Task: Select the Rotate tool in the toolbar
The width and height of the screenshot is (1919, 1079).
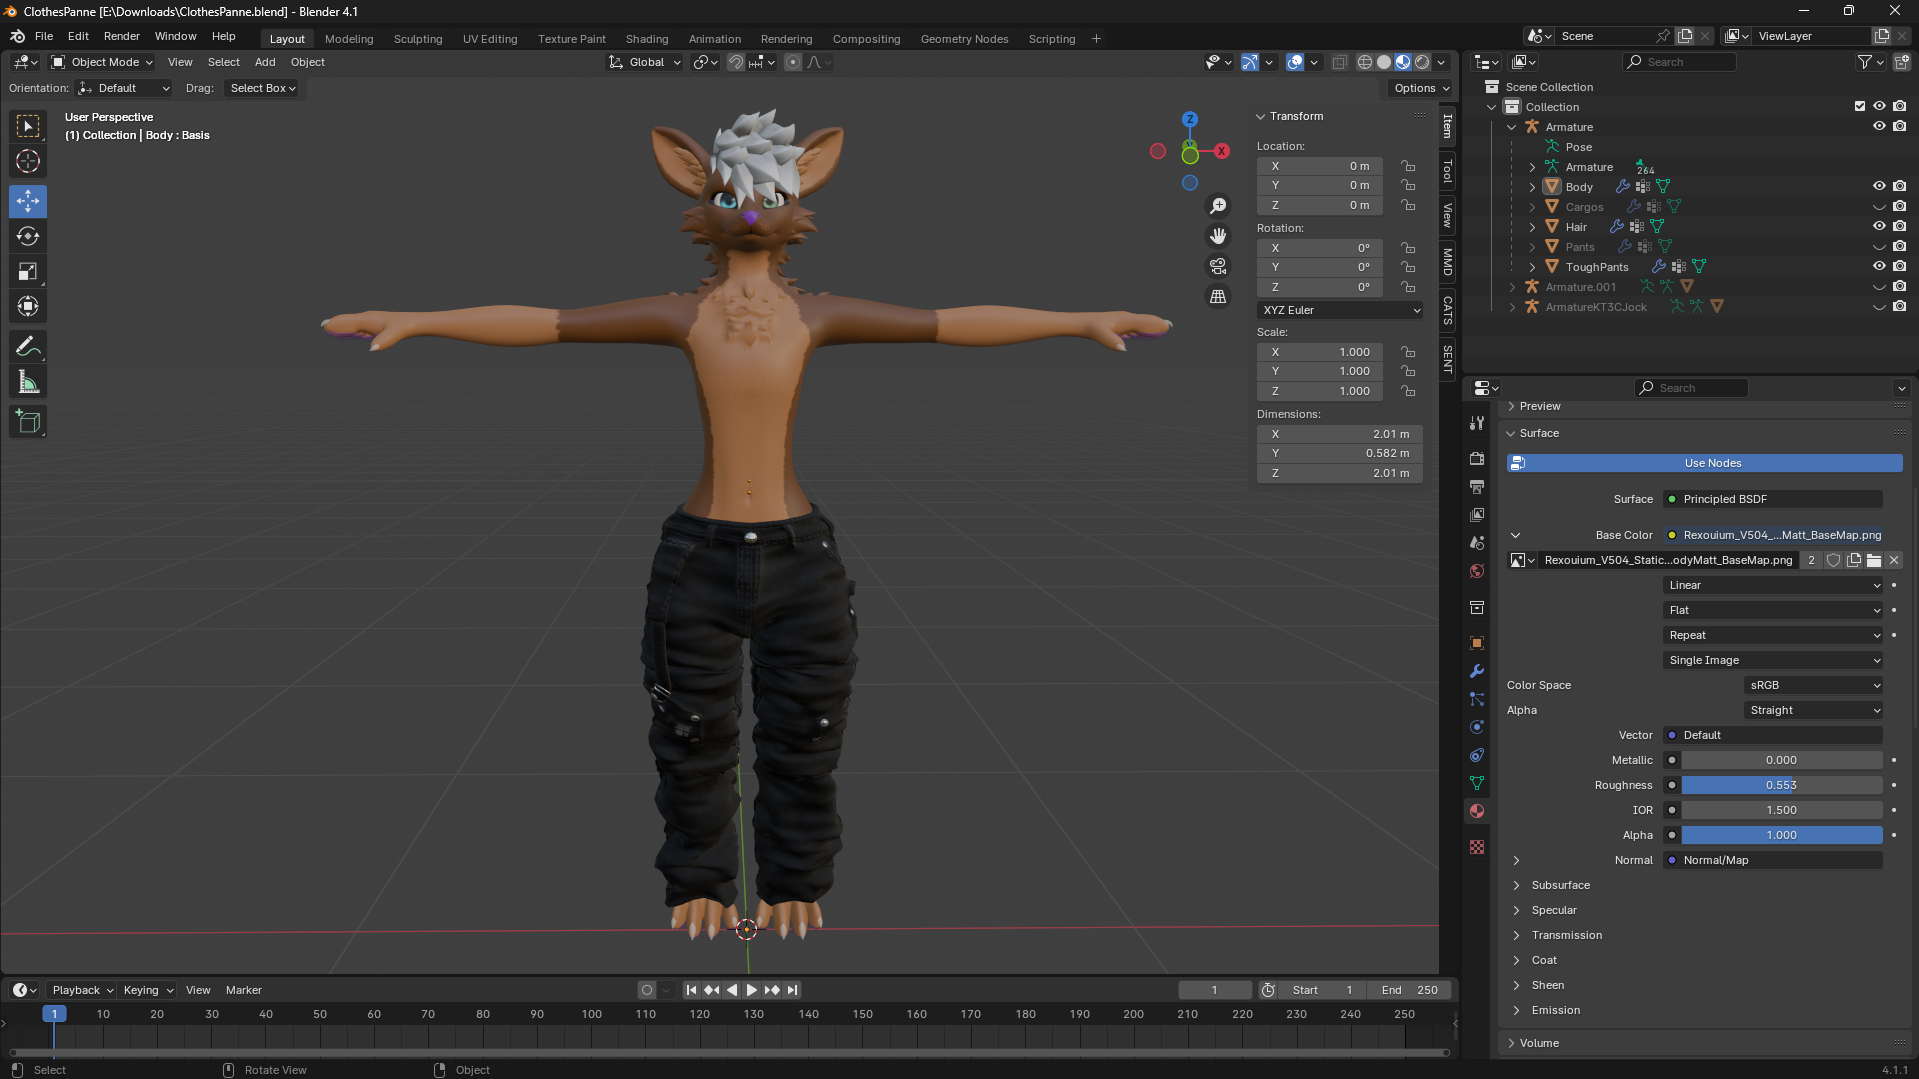Action: [28, 237]
